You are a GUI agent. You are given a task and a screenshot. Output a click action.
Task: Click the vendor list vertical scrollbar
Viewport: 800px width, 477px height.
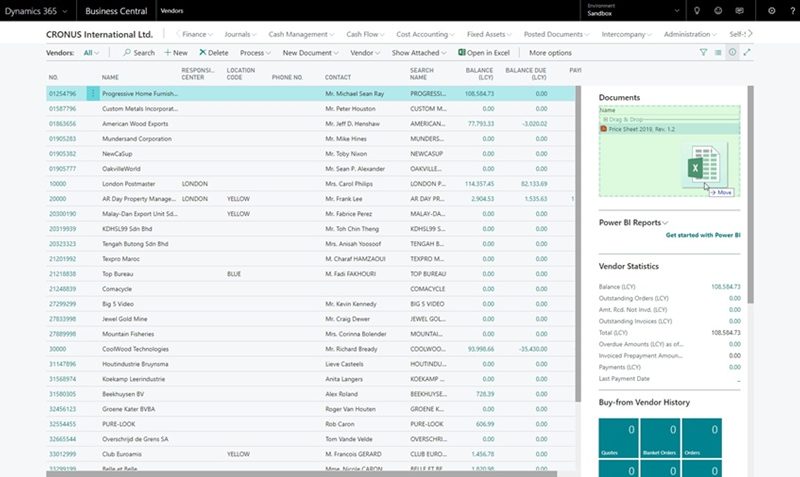pos(578,243)
